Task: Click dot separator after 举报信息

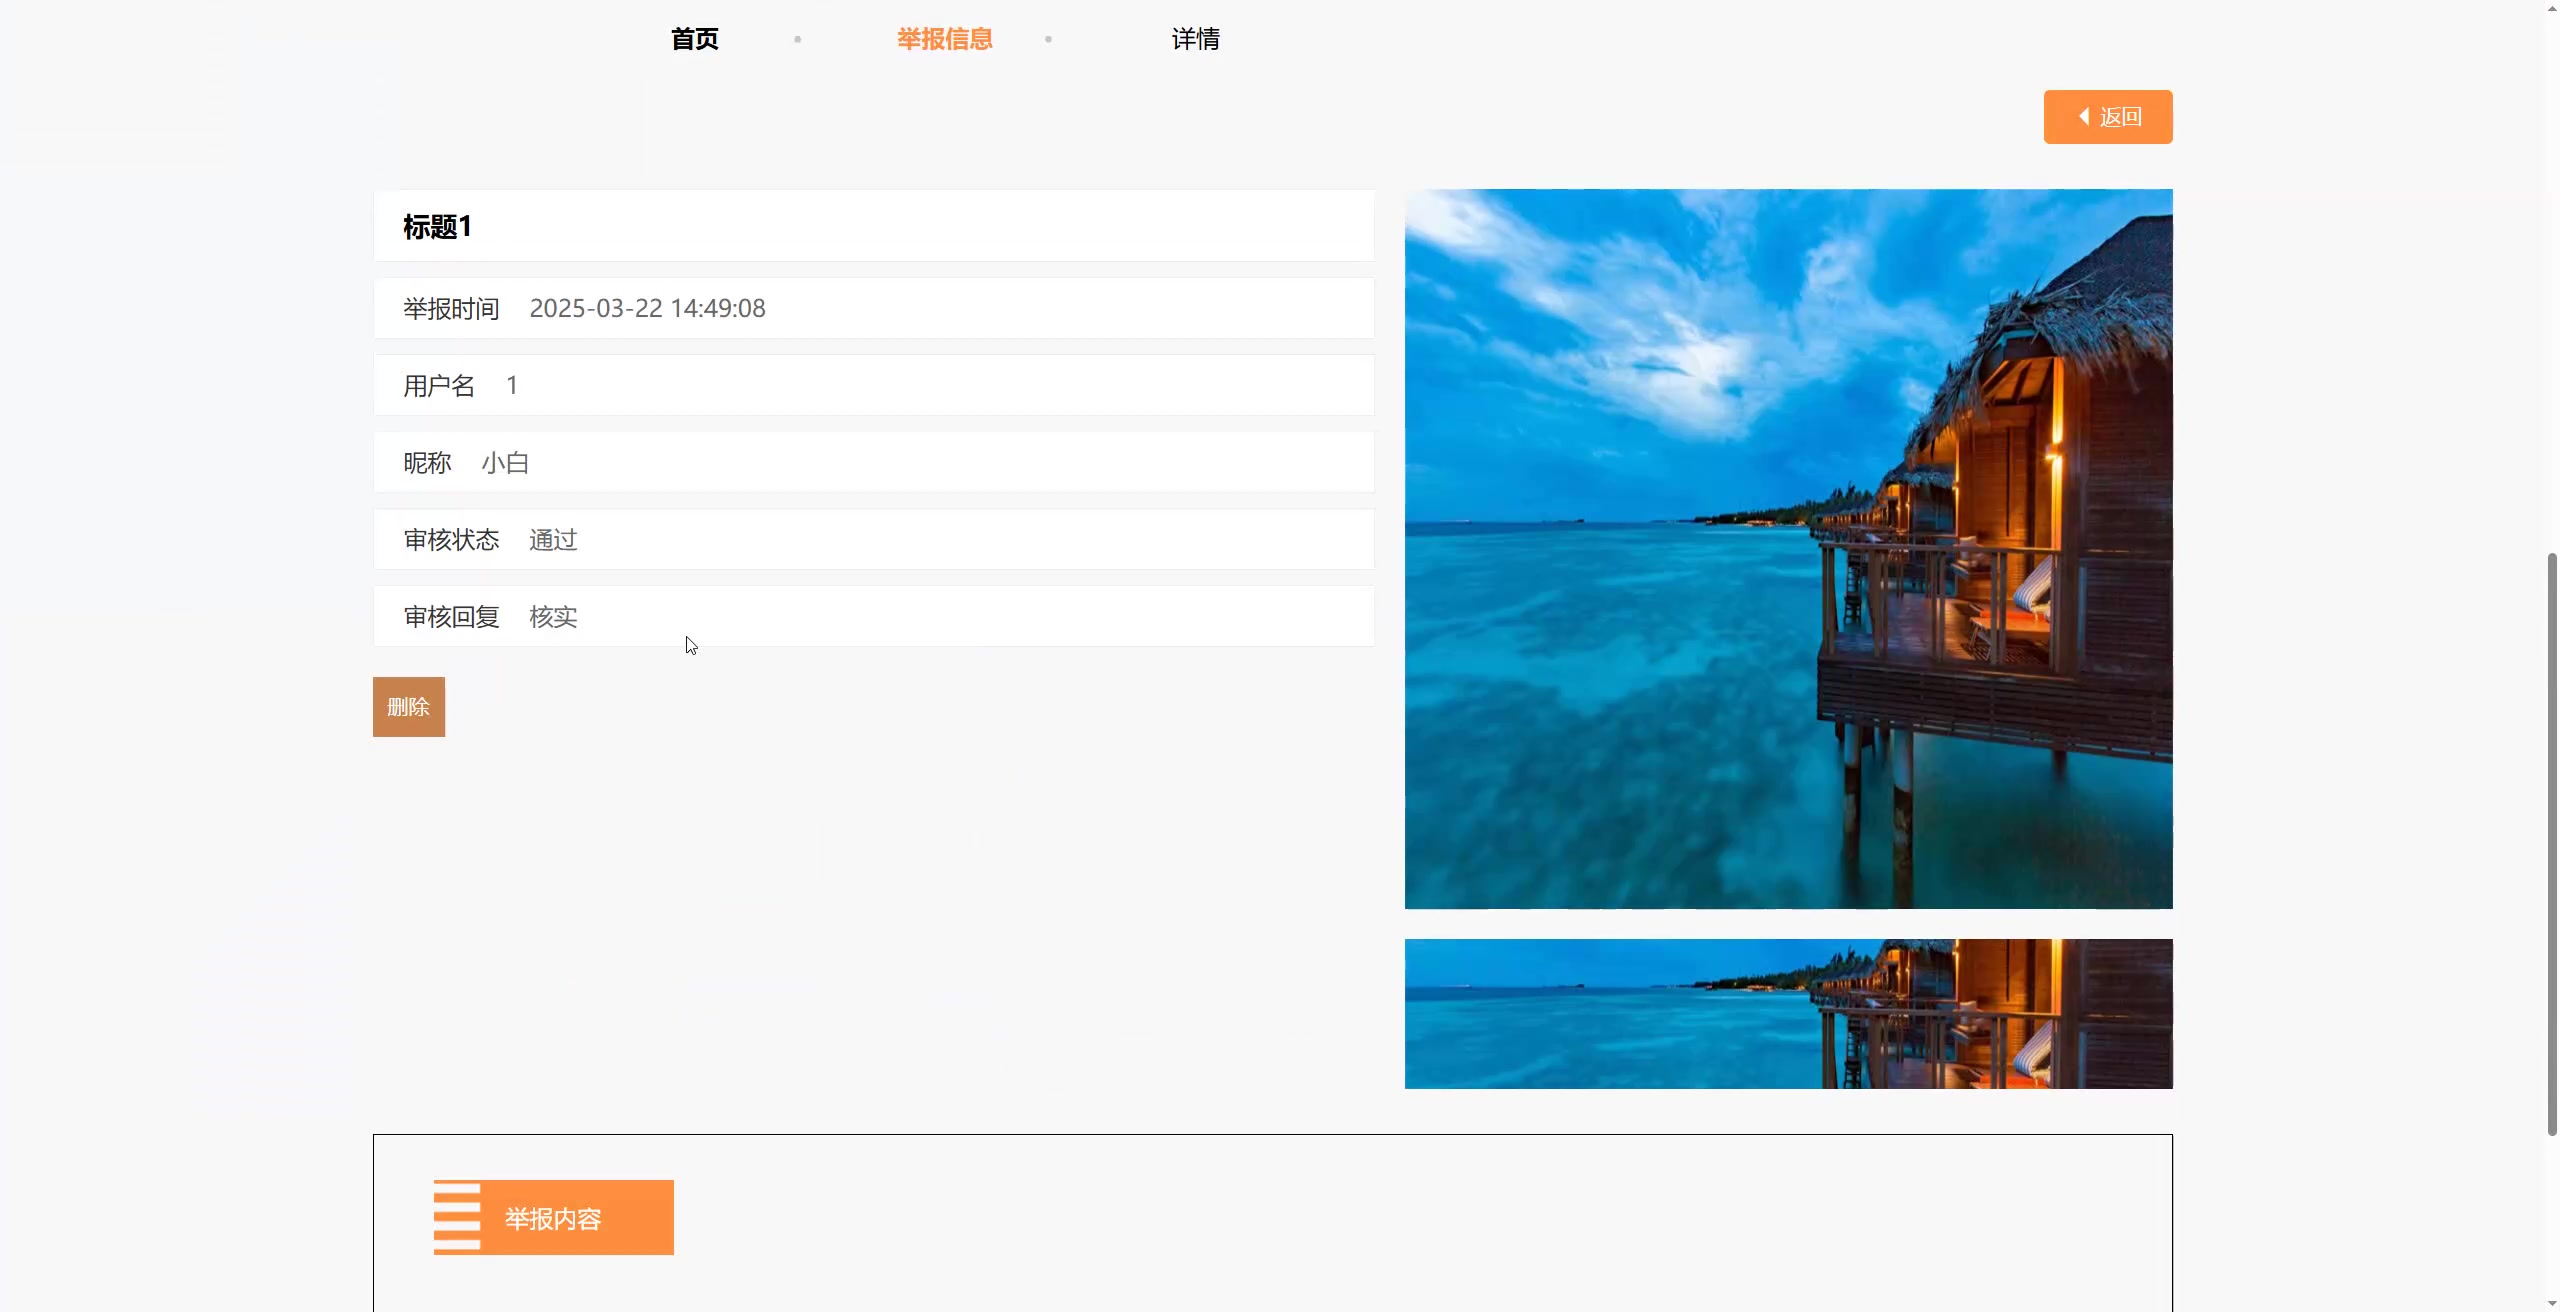Action: pos(1048,39)
